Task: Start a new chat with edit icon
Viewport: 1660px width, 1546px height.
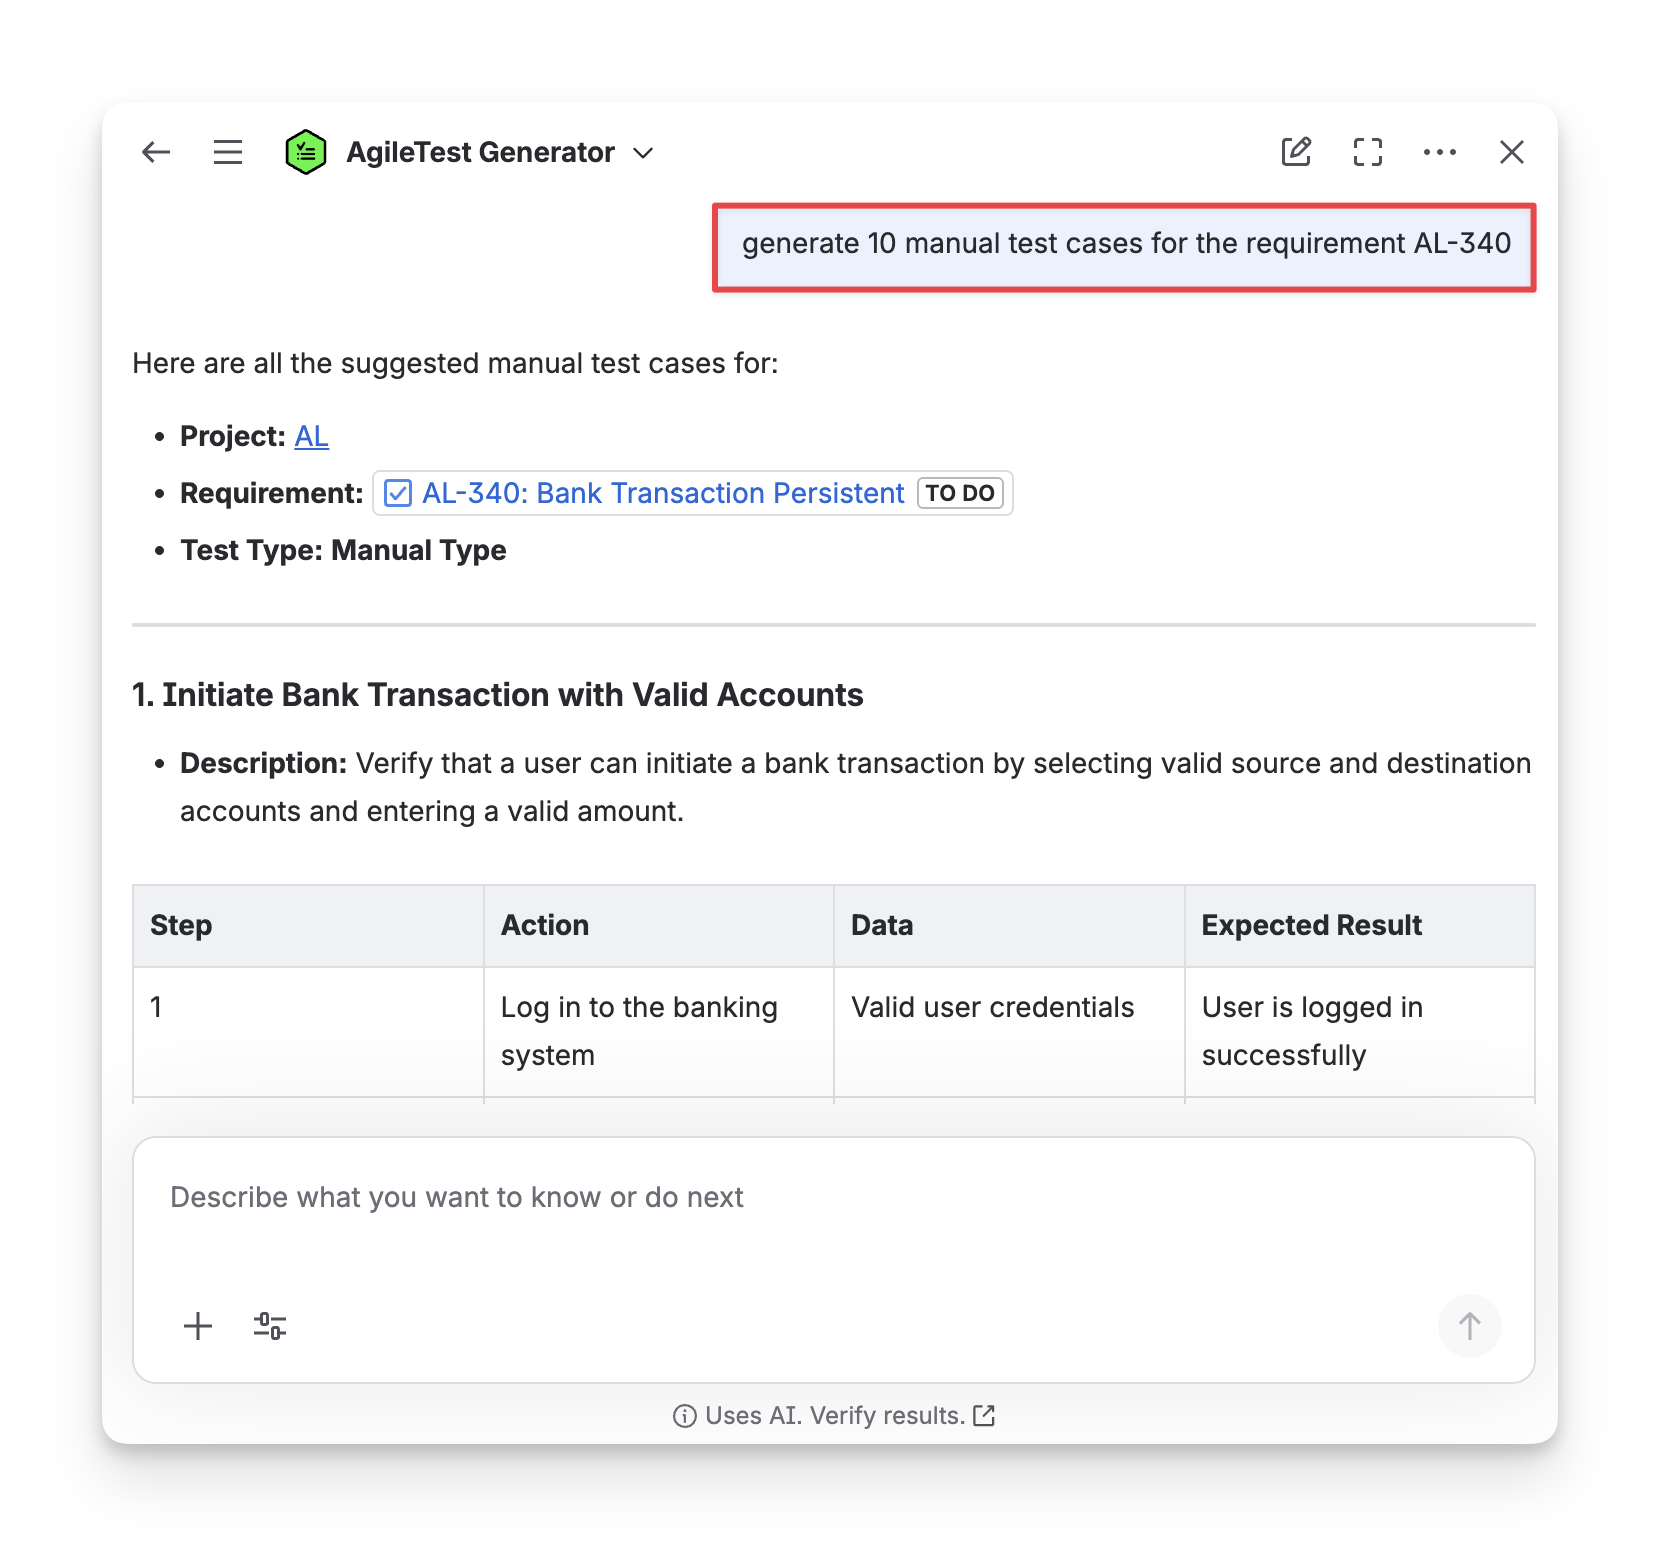Action: tap(1296, 152)
